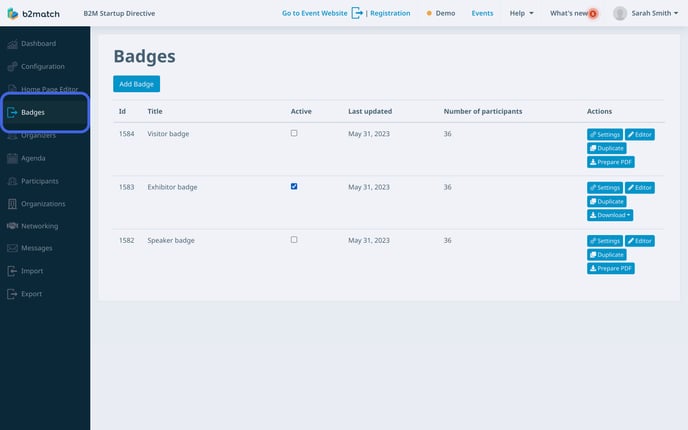The width and height of the screenshot is (688, 430).
Task: Click badge Id 1582
Action: click(x=126, y=240)
